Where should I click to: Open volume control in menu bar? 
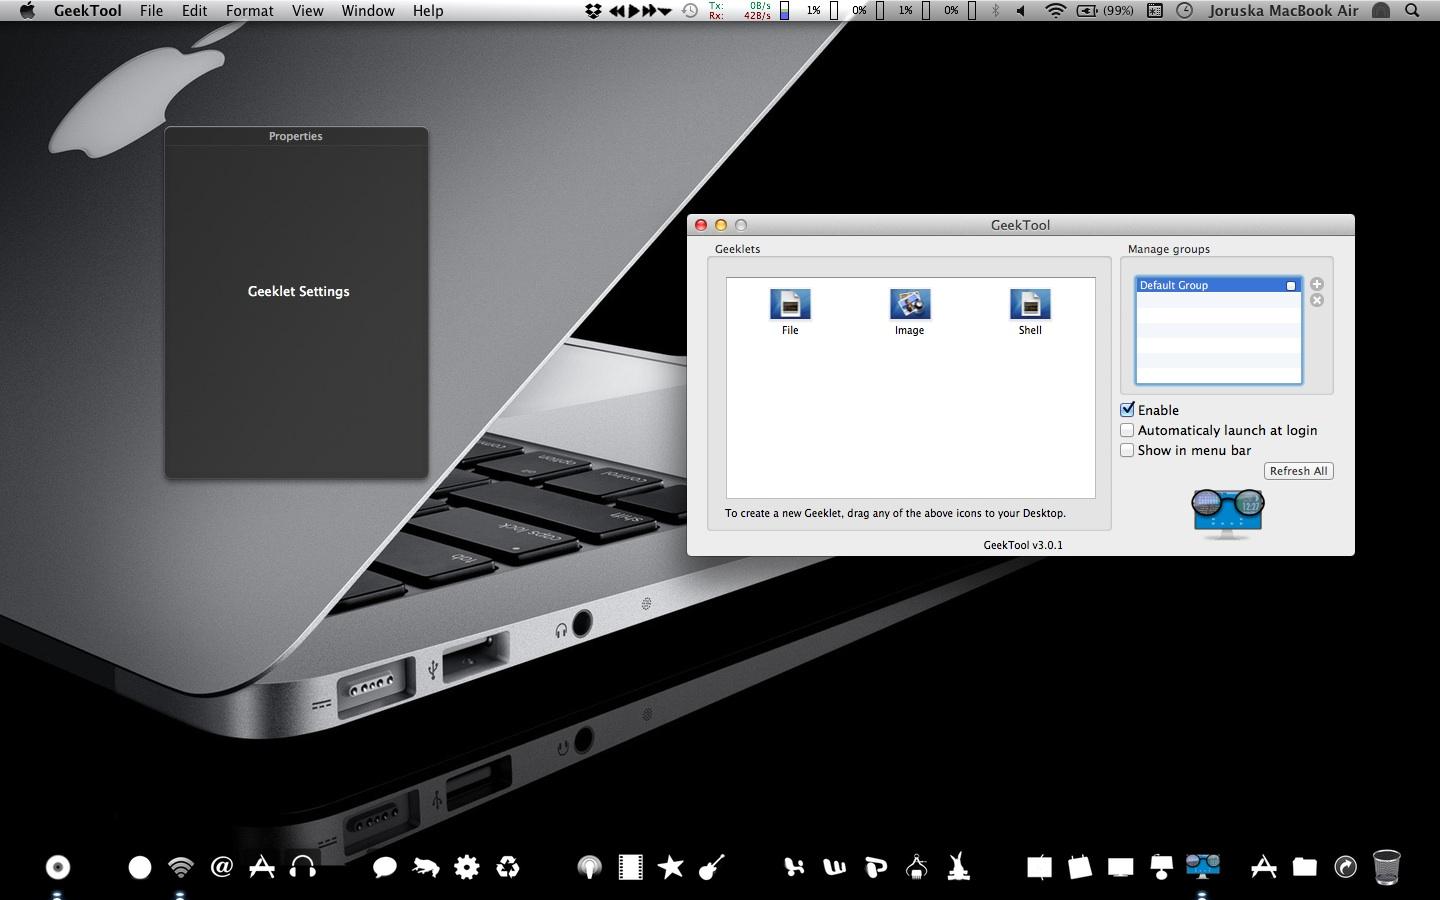tap(1021, 11)
